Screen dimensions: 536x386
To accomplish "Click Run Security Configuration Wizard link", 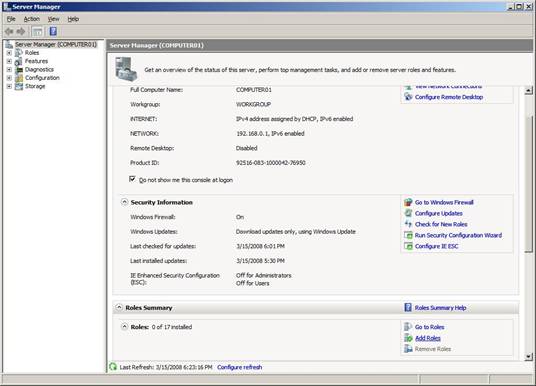I will pyautogui.click(x=458, y=235).
